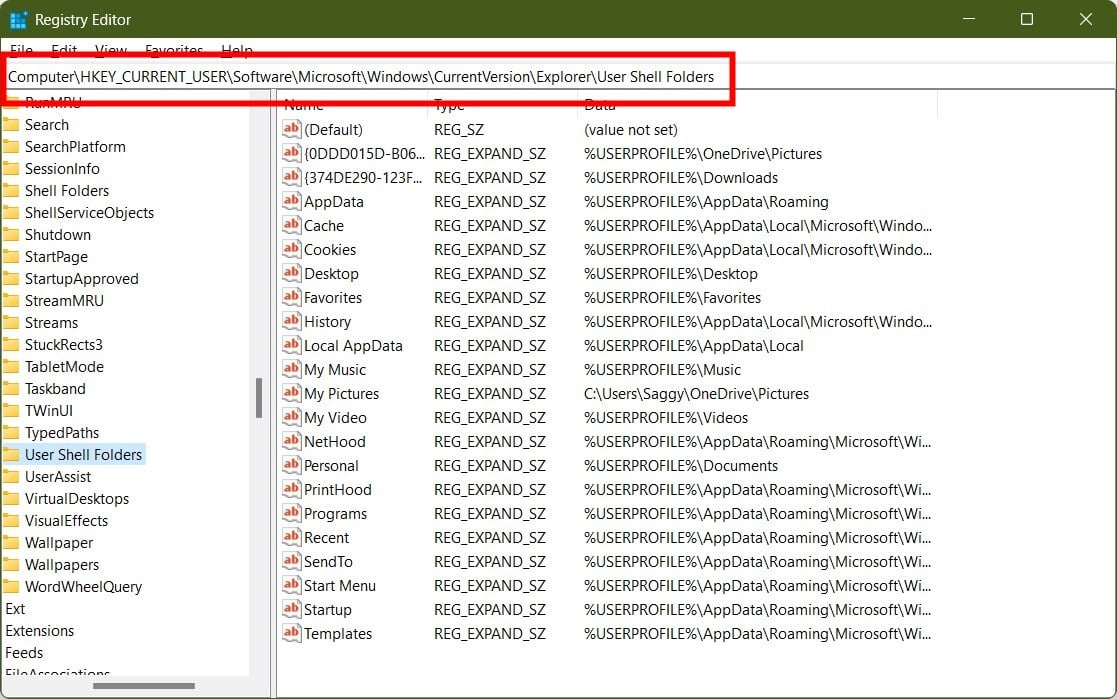1117x699 pixels.
Task: Select the Feeds key in tree
Action: [24, 653]
